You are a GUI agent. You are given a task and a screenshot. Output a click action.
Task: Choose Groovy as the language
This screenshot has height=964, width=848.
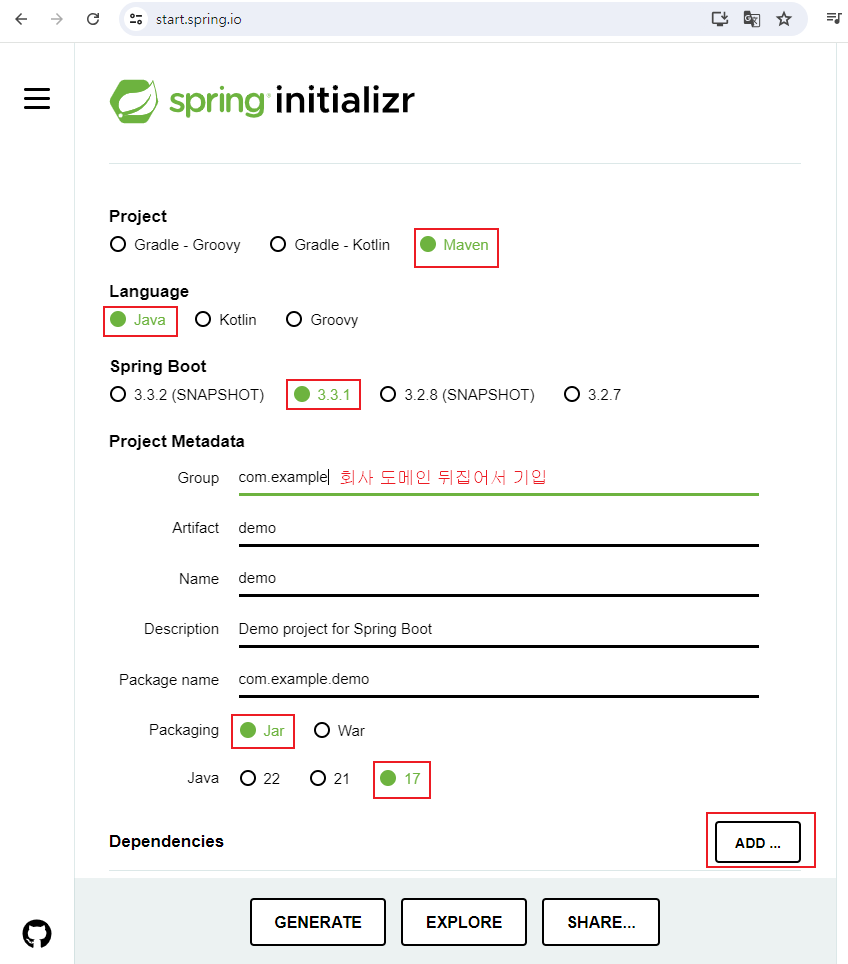pos(322,320)
